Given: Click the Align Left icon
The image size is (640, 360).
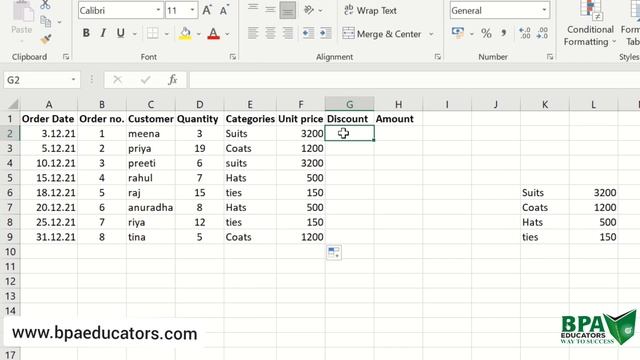Looking at the screenshot, I should [x=253, y=33].
